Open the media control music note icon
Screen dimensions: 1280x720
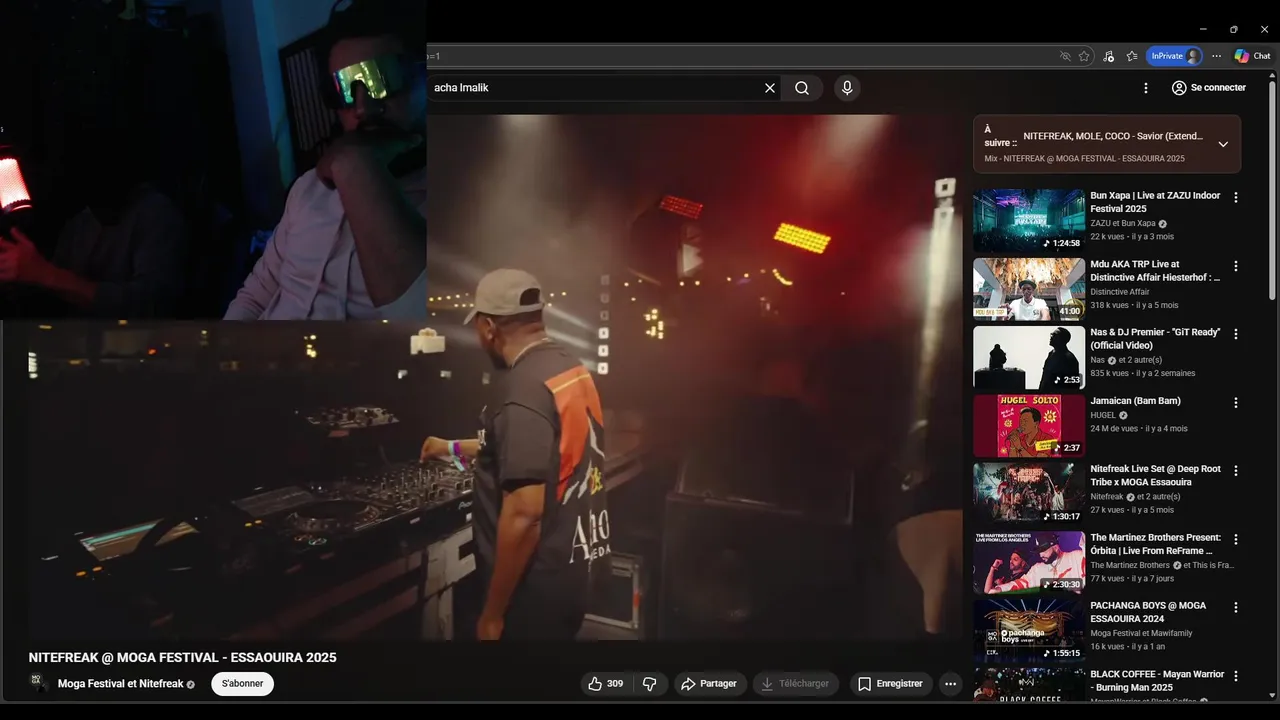[1108, 56]
